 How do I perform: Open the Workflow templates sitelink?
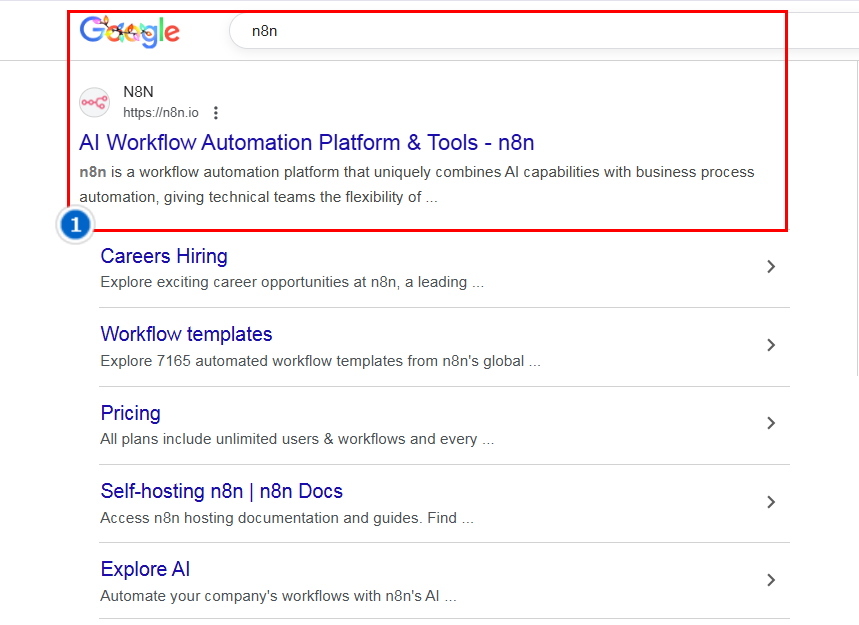pyautogui.click(x=186, y=334)
